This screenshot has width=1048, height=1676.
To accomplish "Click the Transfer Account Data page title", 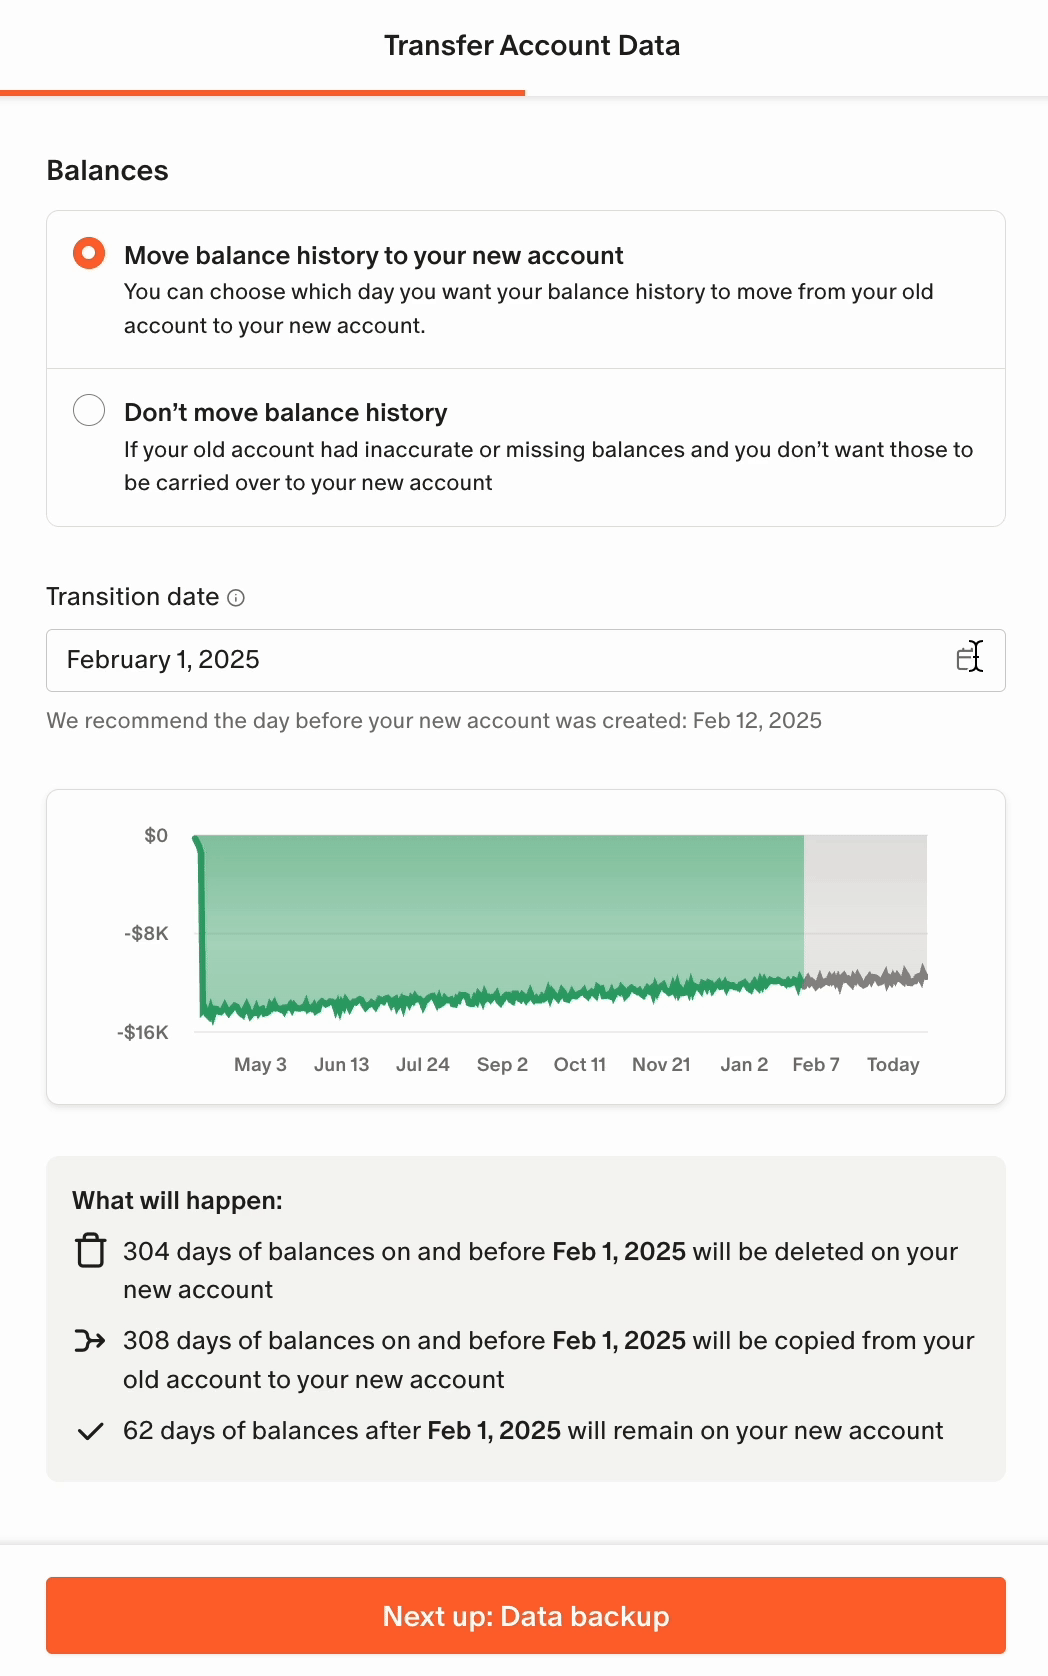I will [532, 46].
